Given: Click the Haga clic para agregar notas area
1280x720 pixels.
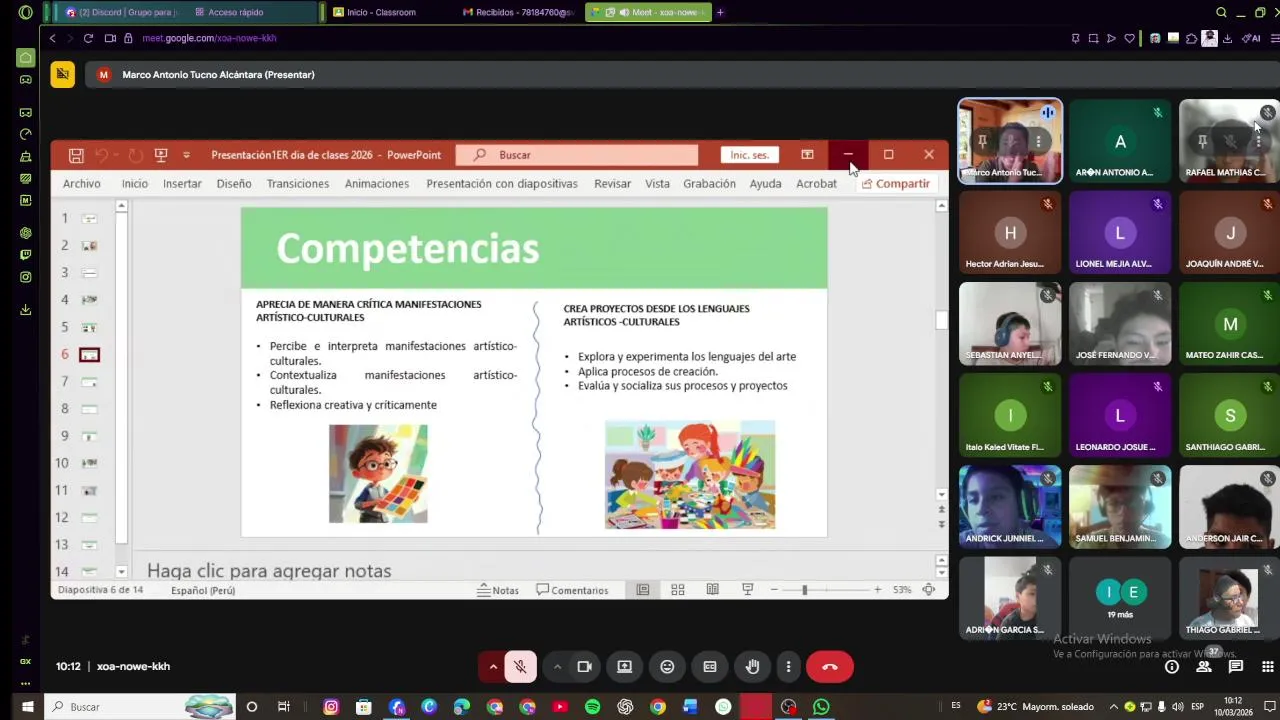Looking at the screenshot, I should click(x=269, y=571).
